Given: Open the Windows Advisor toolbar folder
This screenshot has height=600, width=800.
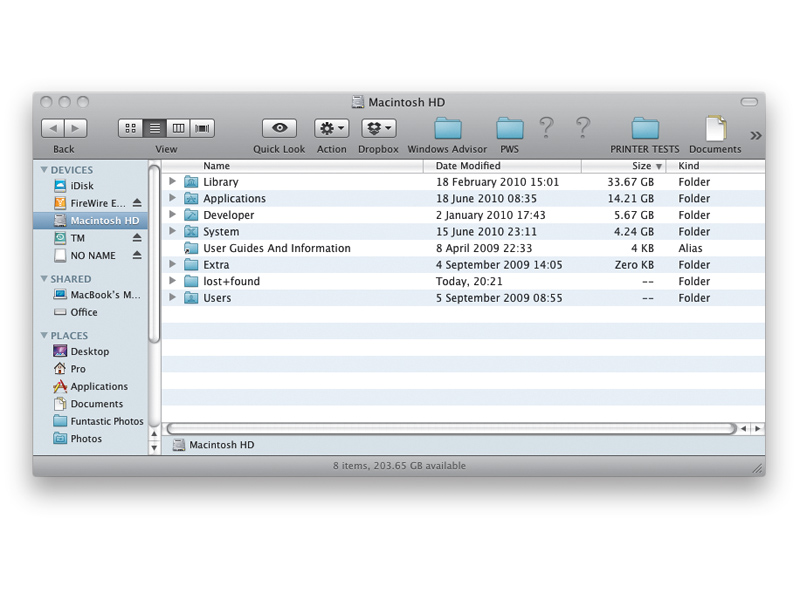Looking at the screenshot, I should pos(447,128).
